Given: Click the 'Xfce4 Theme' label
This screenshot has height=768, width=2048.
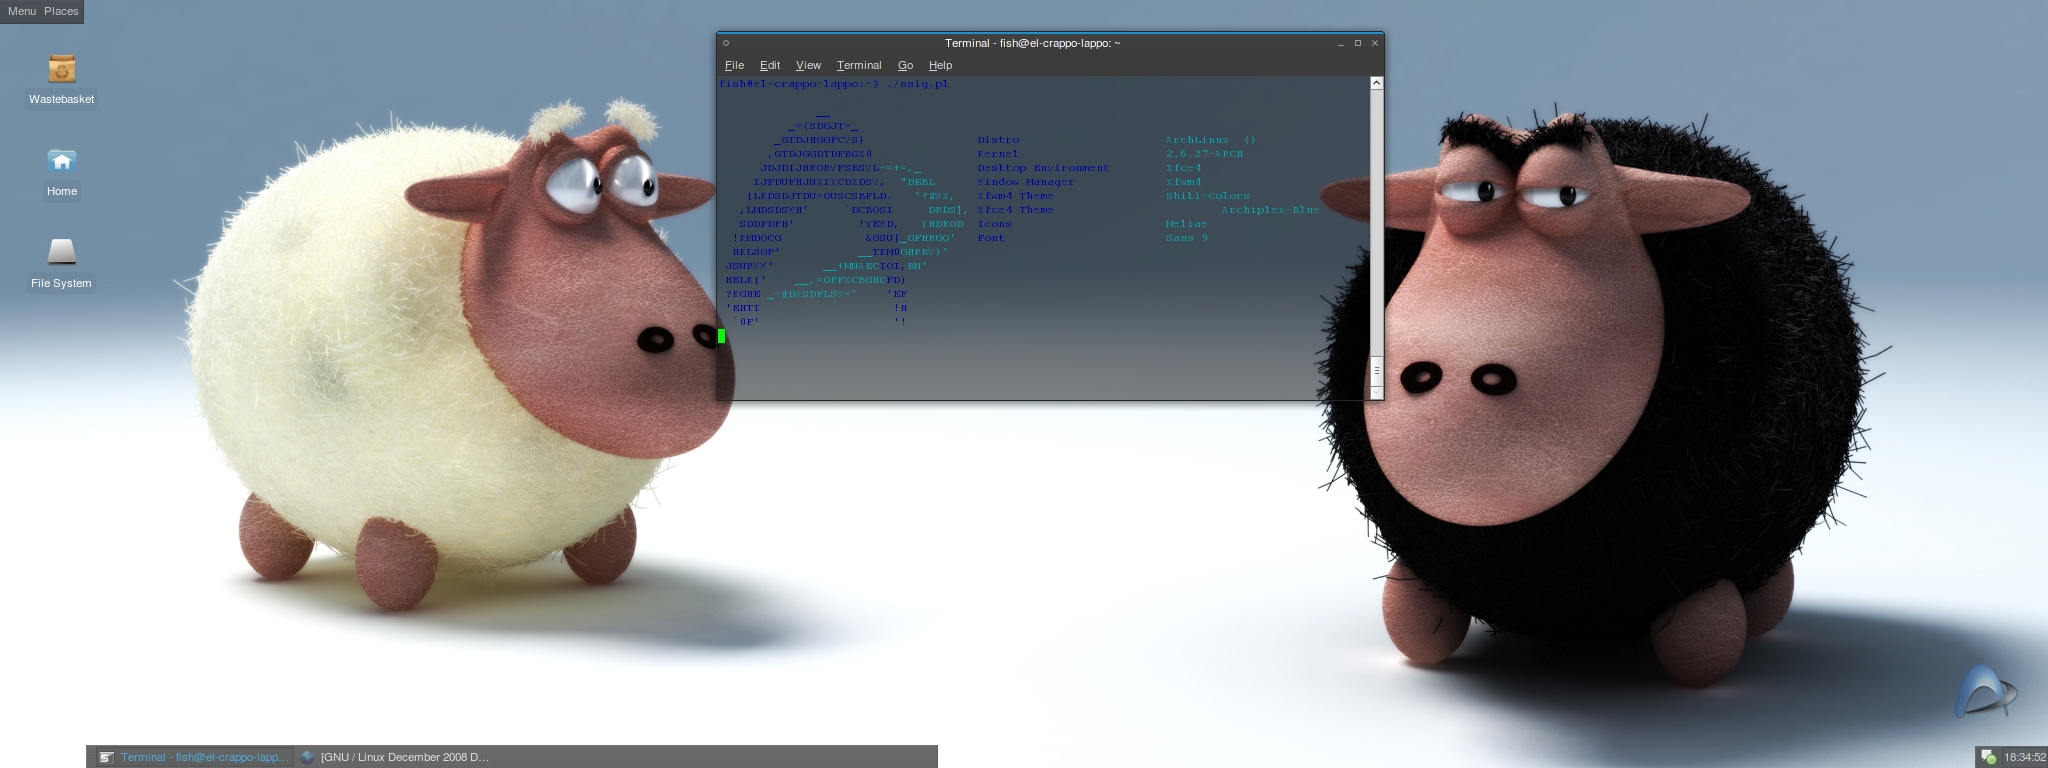Looking at the screenshot, I should click(x=1015, y=210).
